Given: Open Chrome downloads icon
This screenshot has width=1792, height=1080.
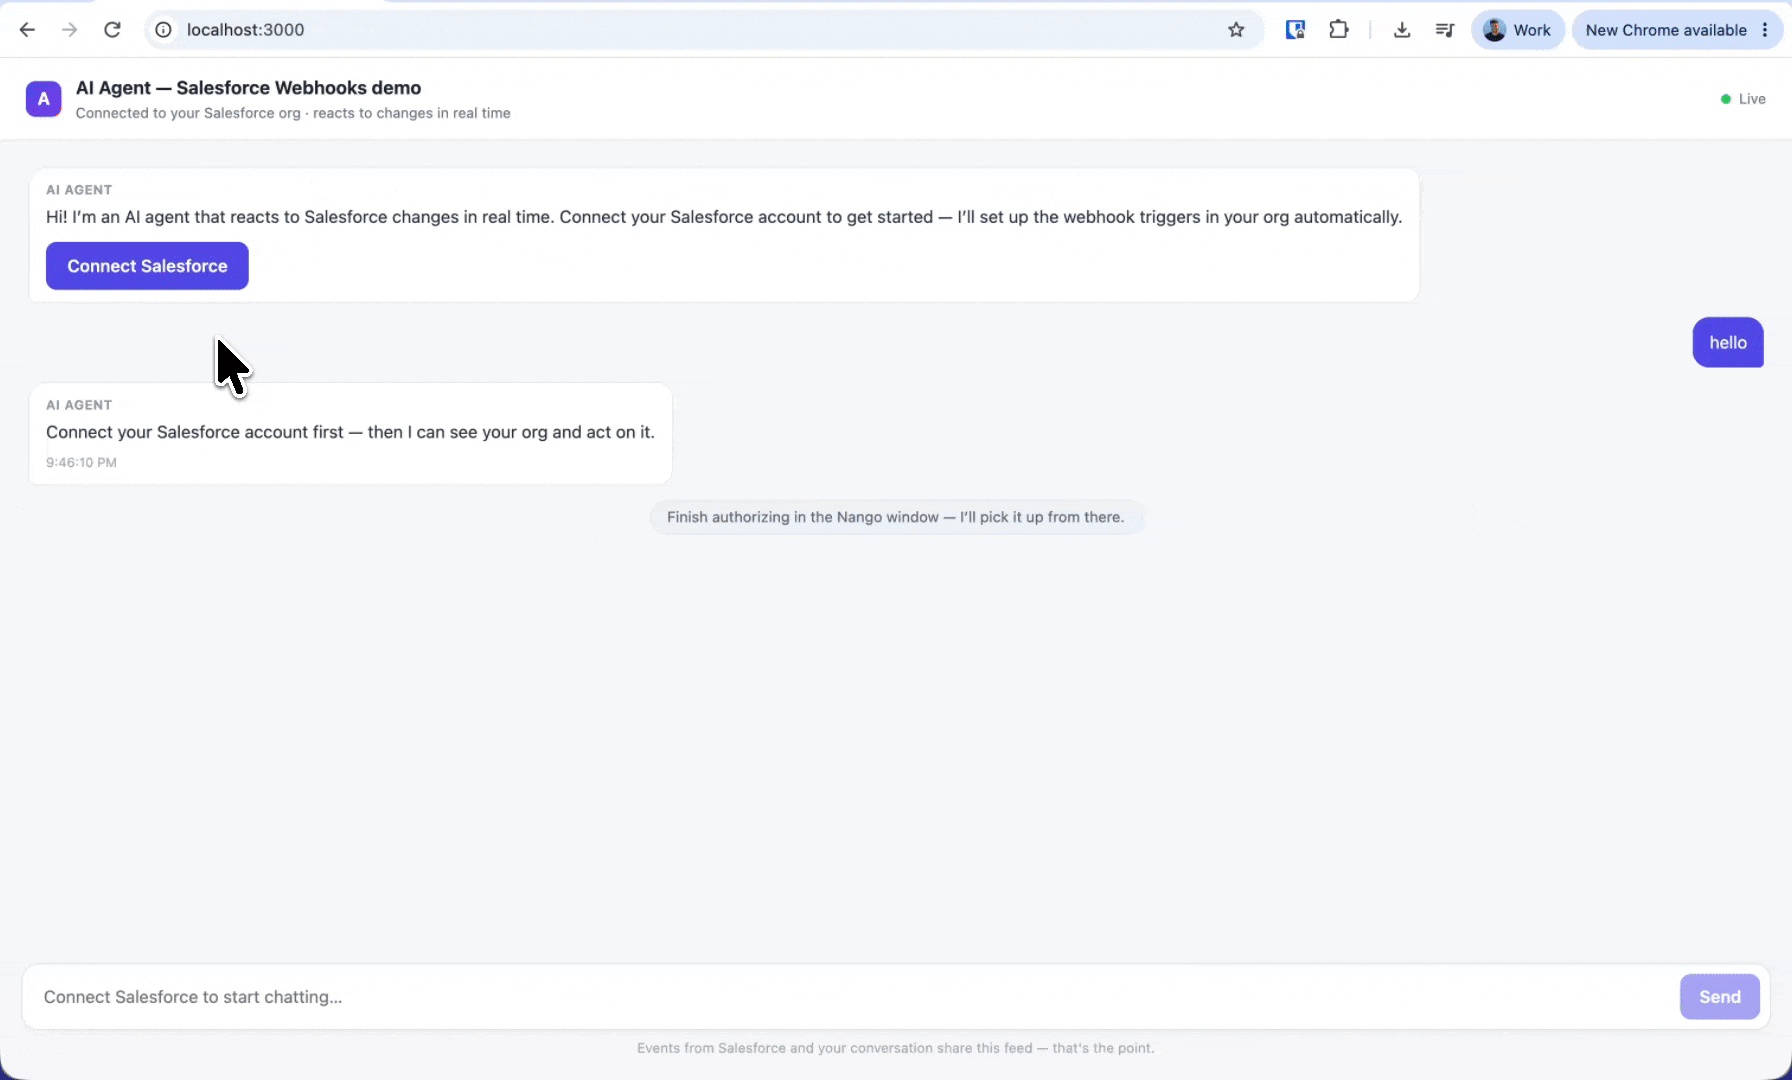Looking at the screenshot, I should pos(1402,30).
